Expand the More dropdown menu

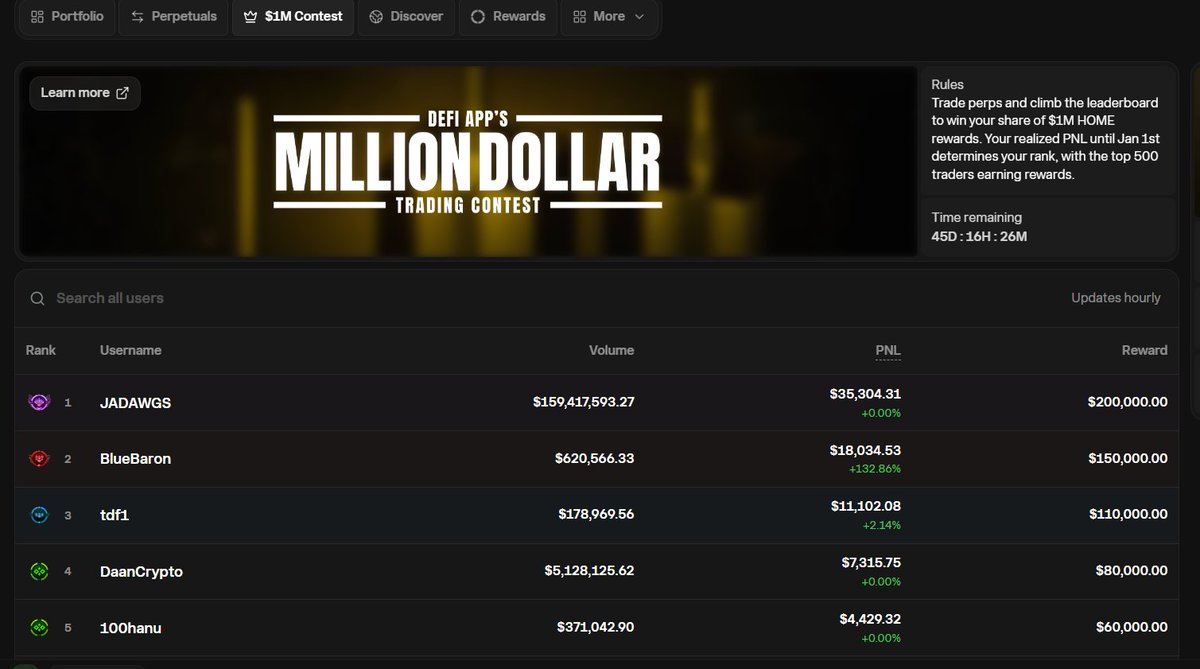pos(609,17)
